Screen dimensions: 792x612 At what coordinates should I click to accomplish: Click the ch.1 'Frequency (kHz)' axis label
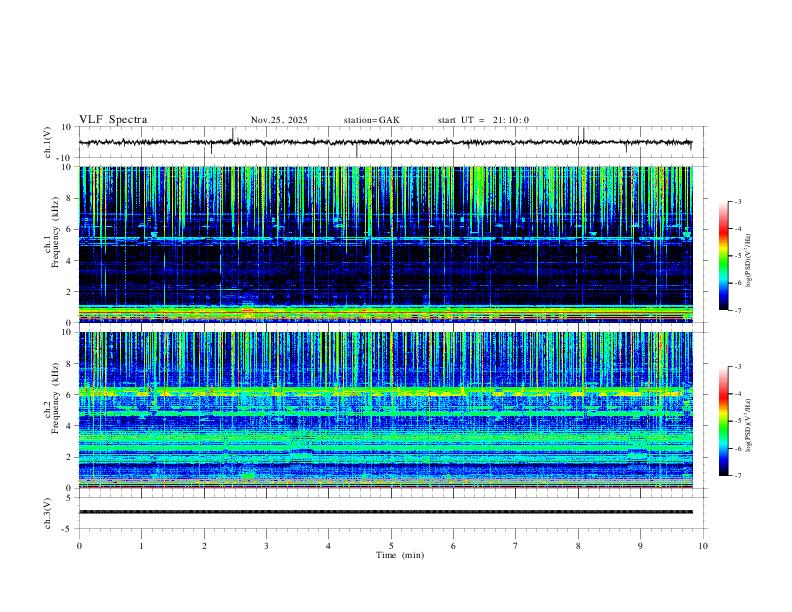click(55, 232)
